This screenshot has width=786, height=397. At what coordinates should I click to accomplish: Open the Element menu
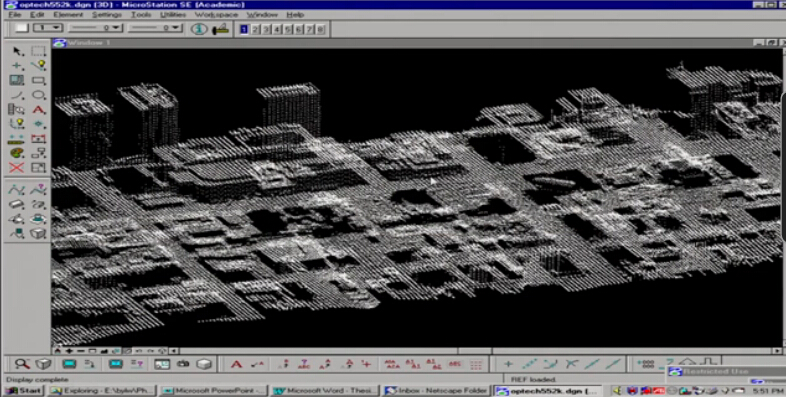pyautogui.click(x=68, y=15)
